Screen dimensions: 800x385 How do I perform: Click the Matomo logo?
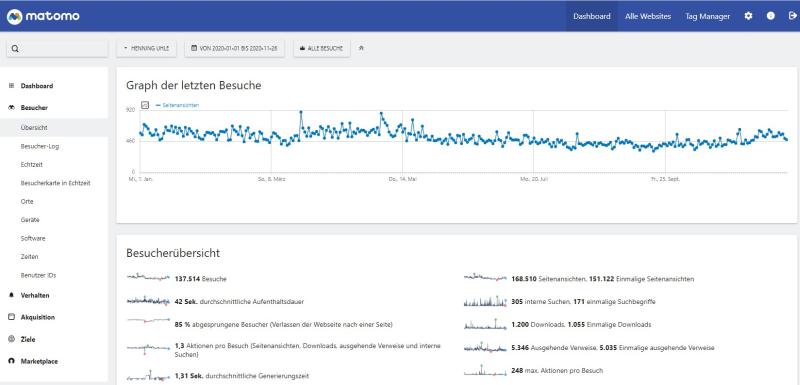[43, 16]
